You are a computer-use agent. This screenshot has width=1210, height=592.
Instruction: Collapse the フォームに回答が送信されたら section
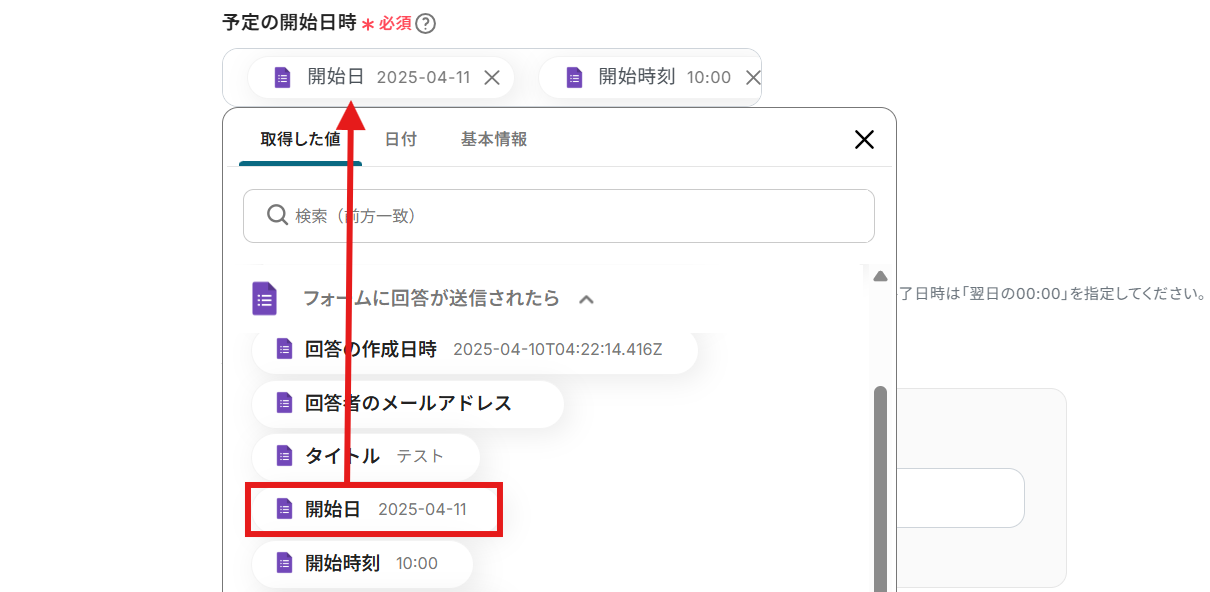[587, 299]
